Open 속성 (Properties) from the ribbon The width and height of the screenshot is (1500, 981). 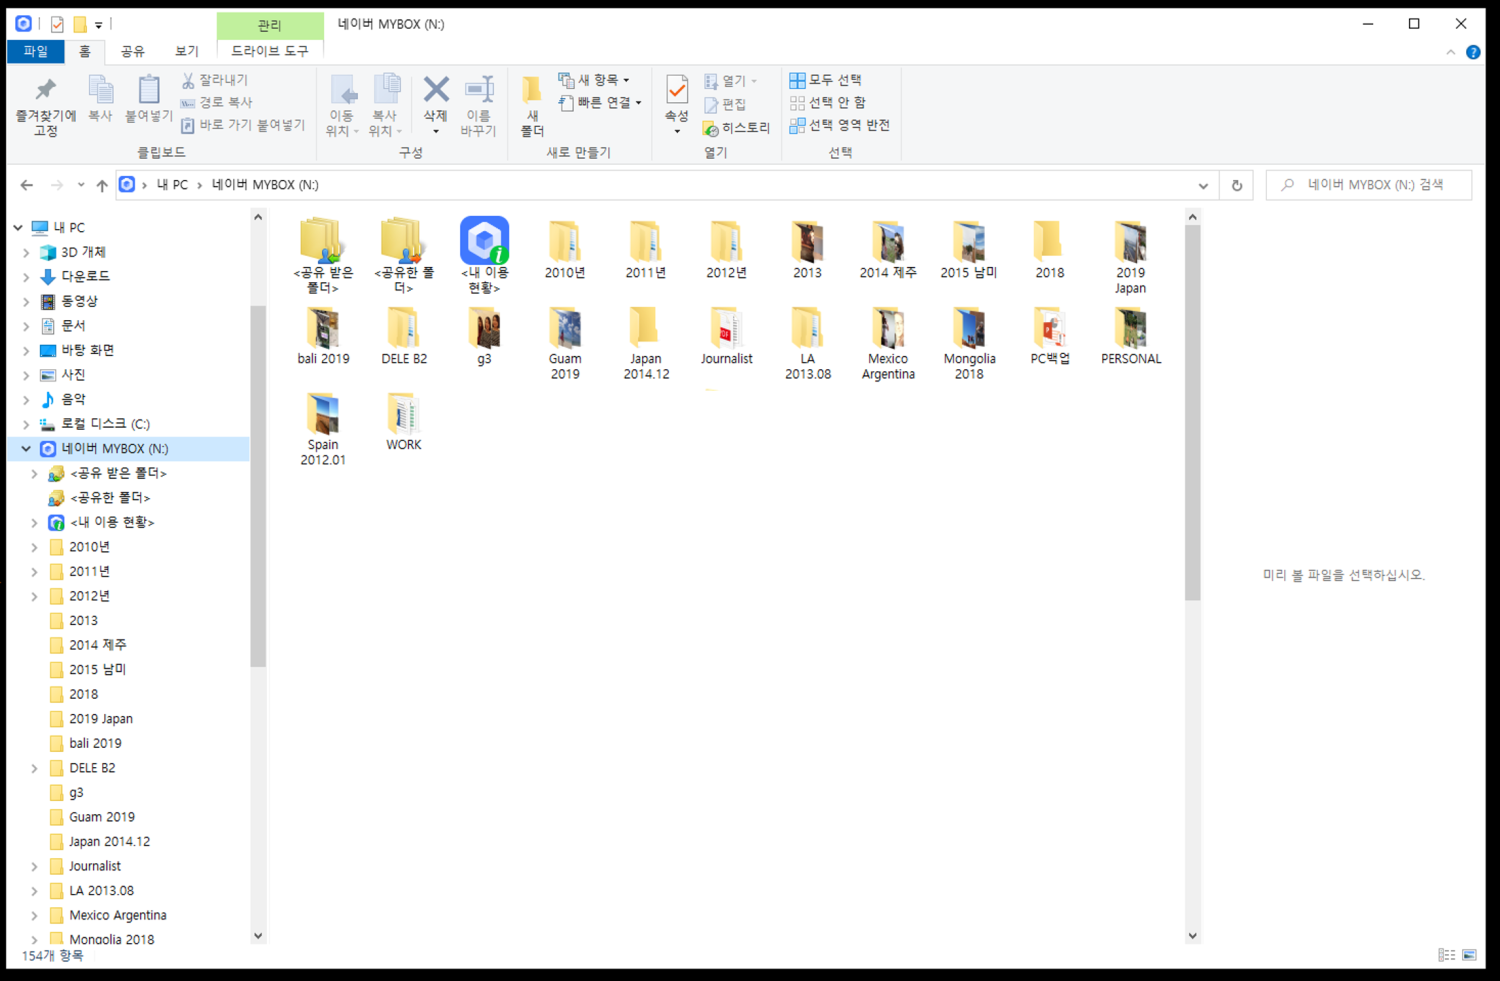coord(677,106)
